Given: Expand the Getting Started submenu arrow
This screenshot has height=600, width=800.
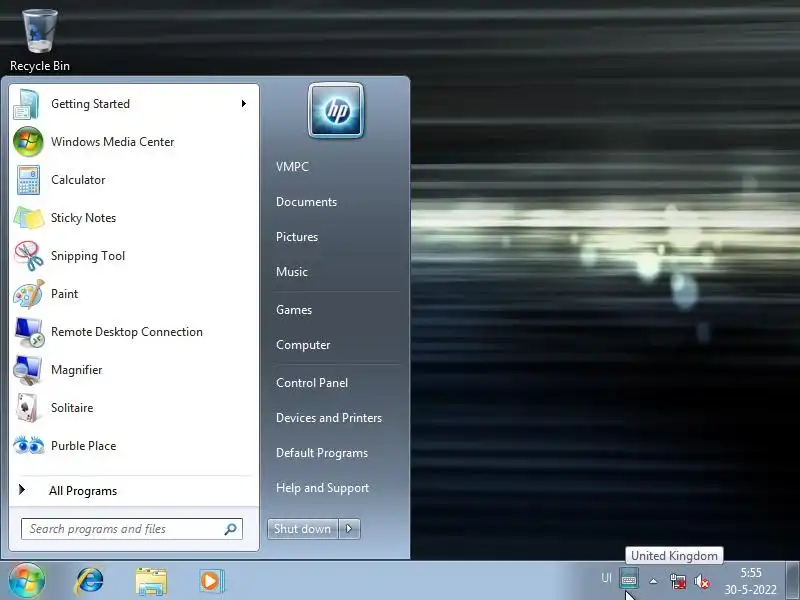Looking at the screenshot, I should 244,104.
